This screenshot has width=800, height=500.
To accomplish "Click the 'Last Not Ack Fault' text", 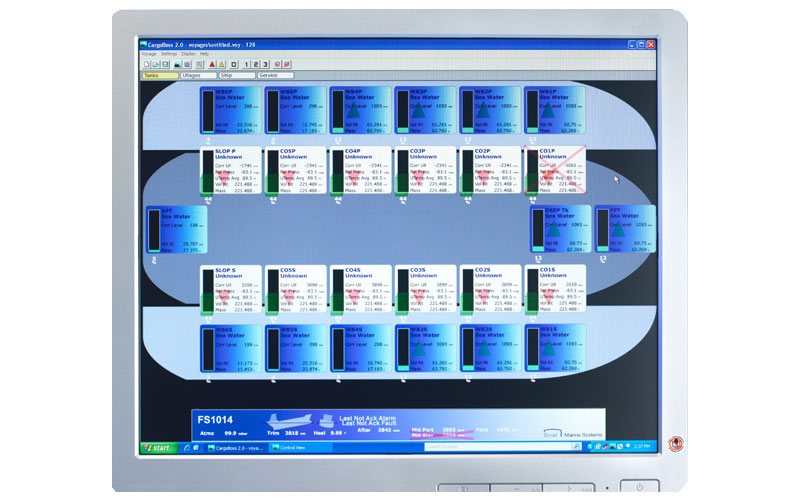I will click(x=368, y=423).
